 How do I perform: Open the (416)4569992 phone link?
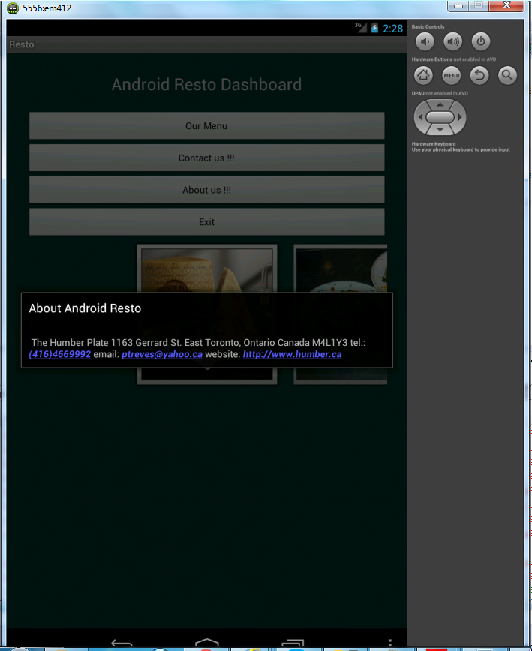60,354
